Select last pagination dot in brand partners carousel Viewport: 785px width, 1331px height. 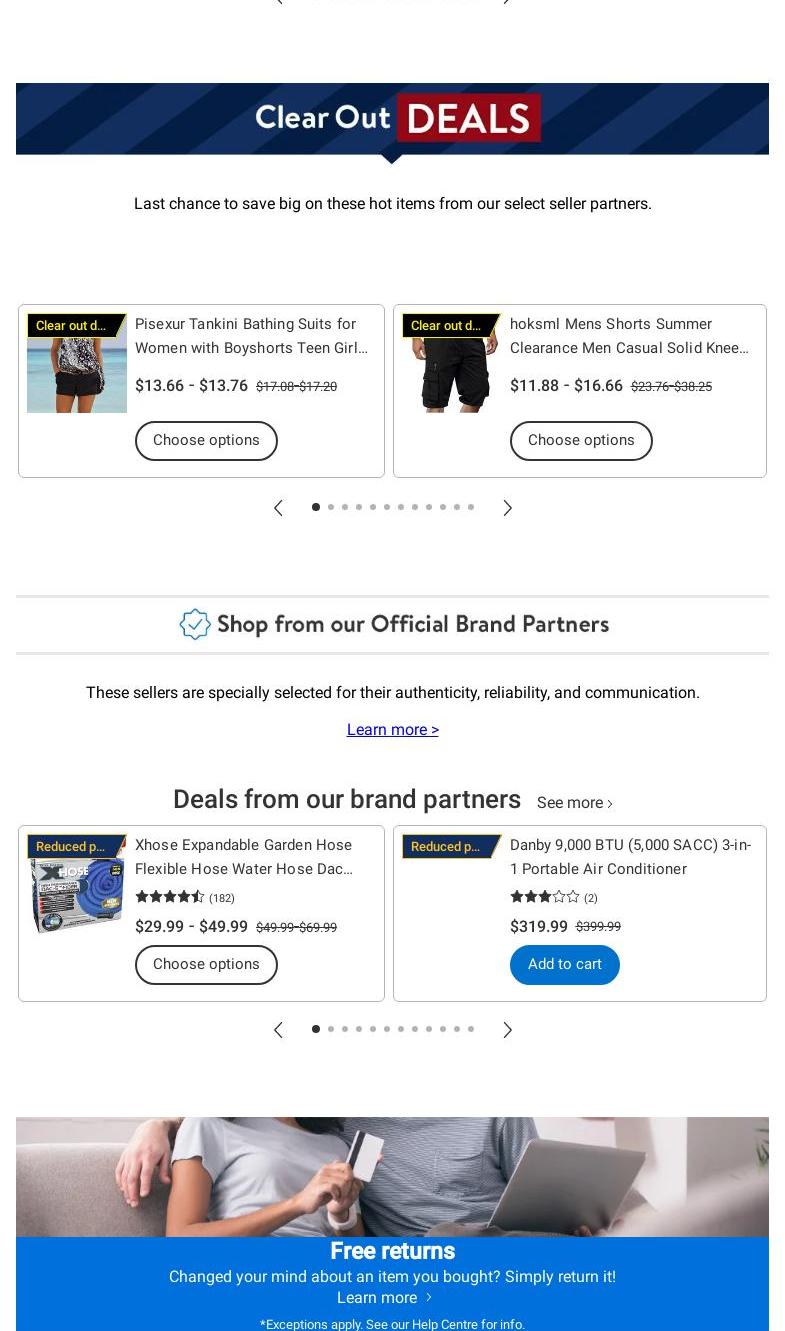[471, 1029]
